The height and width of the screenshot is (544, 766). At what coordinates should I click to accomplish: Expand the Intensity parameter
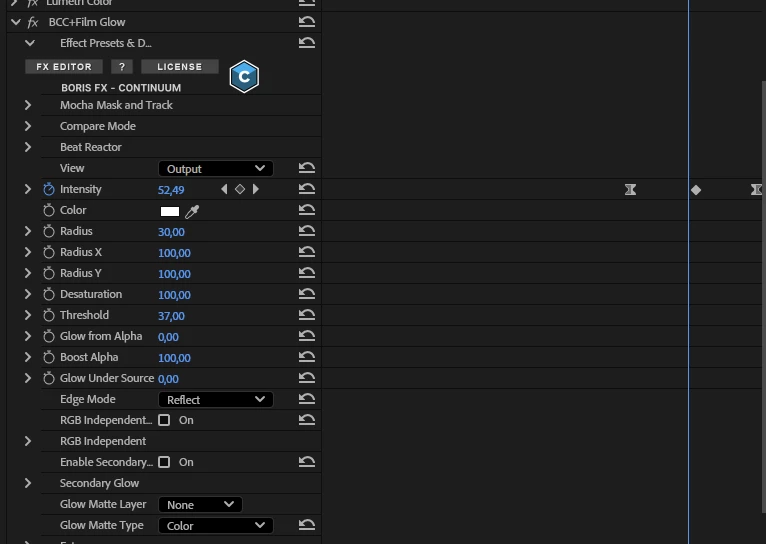coord(28,189)
